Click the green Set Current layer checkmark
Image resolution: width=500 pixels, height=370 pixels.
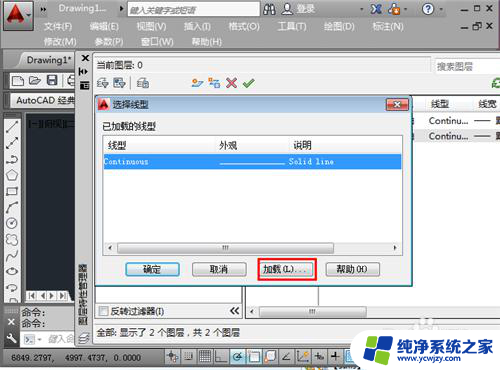point(249,83)
